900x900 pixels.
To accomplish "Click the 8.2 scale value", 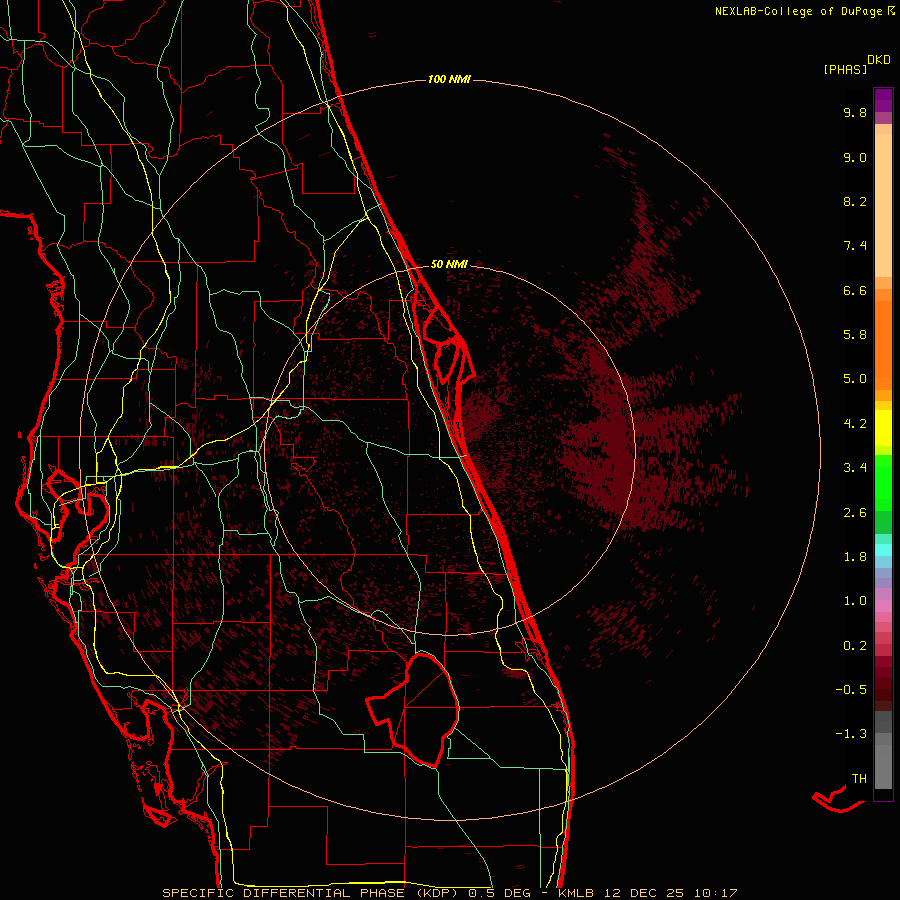I will pos(855,201).
